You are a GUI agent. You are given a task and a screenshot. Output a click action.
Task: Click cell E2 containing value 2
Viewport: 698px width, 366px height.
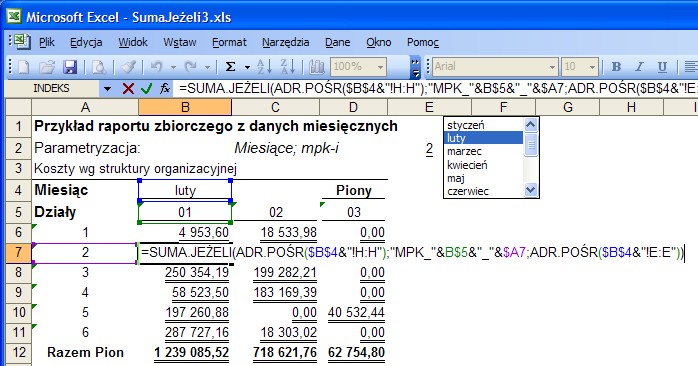click(429, 148)
